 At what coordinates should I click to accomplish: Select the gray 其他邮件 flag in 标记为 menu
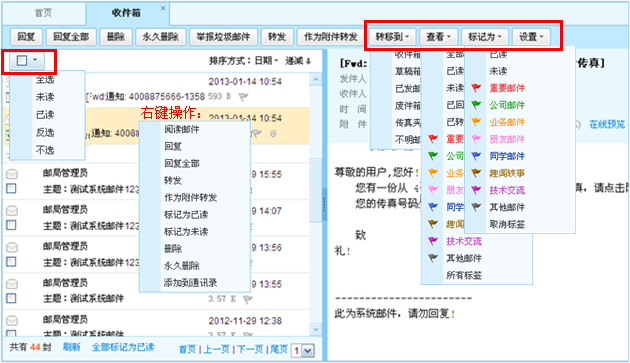[476, 207]
